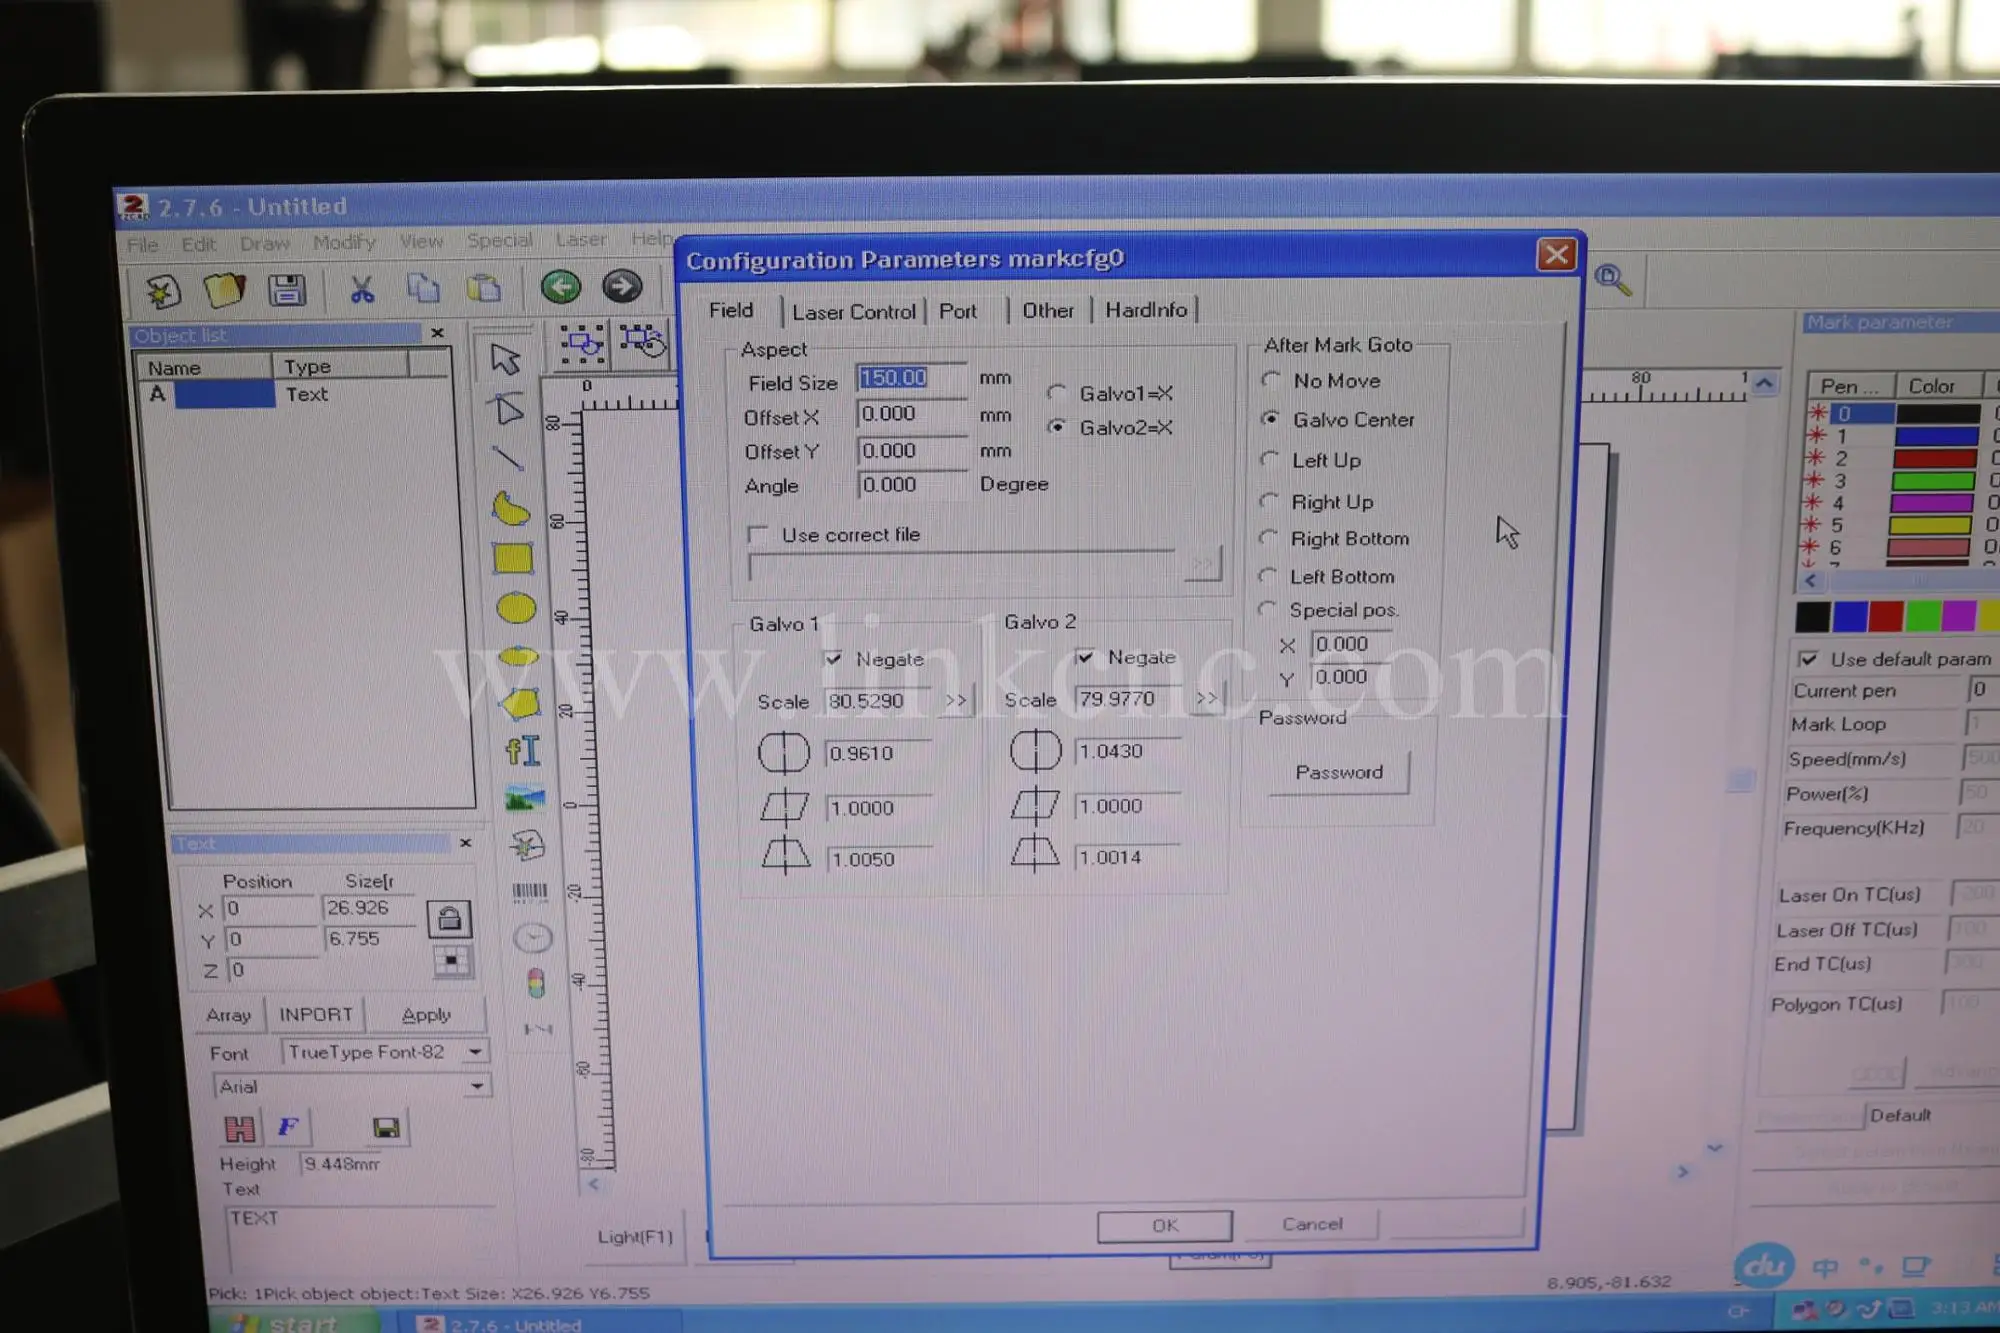Click the barcode tool icon

(x=529, y=891)
